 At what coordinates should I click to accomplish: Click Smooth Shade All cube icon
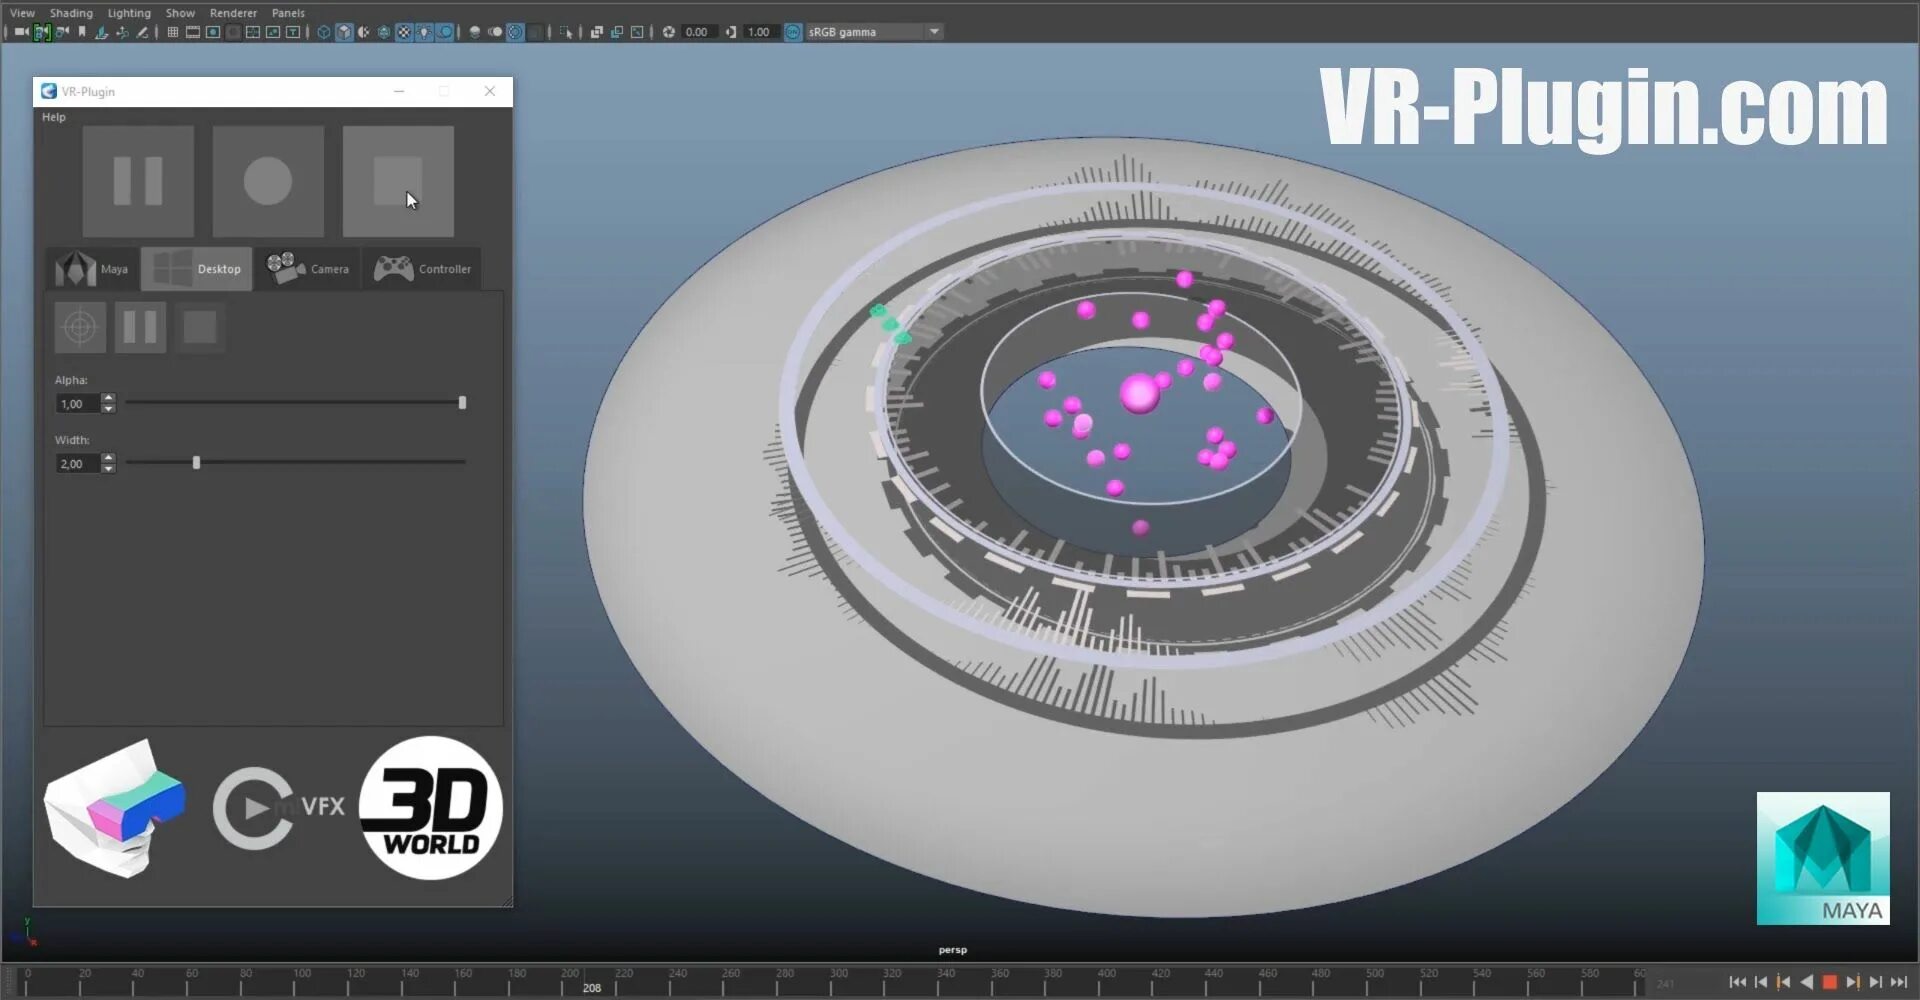[x=344, y=32]
